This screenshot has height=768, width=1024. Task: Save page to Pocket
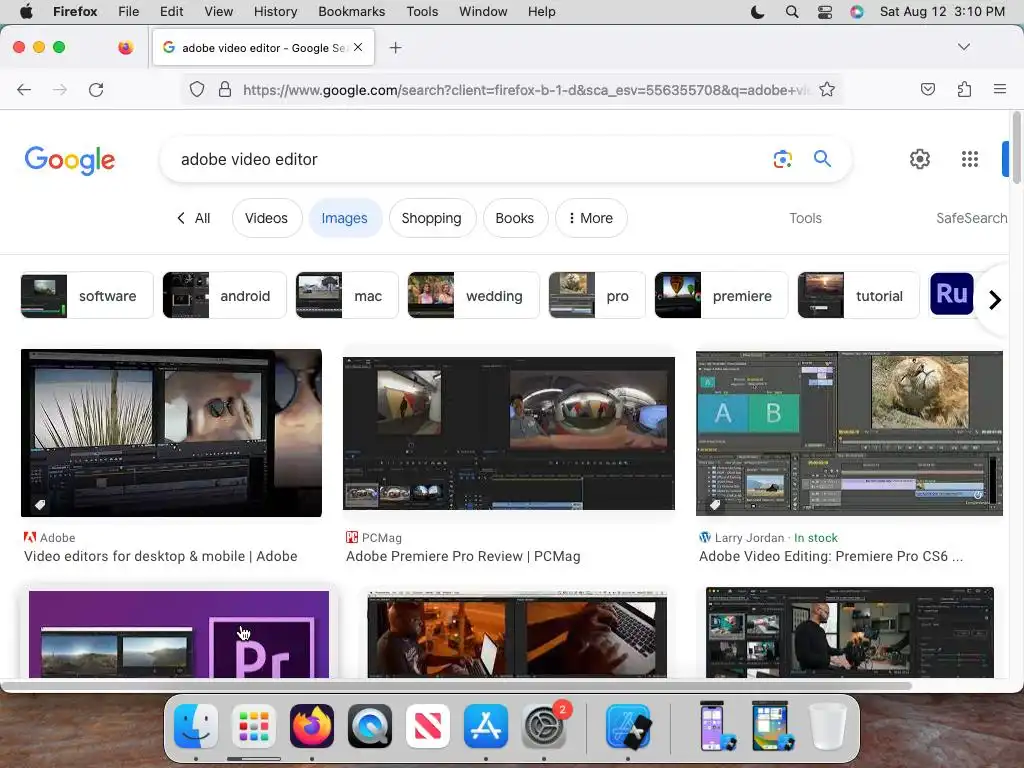click(x=927, y=89)
